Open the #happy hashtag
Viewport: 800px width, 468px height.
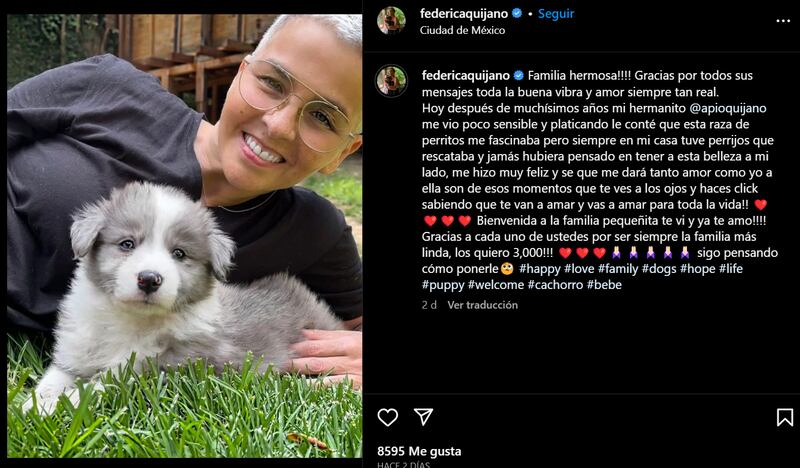click(540, 268)
